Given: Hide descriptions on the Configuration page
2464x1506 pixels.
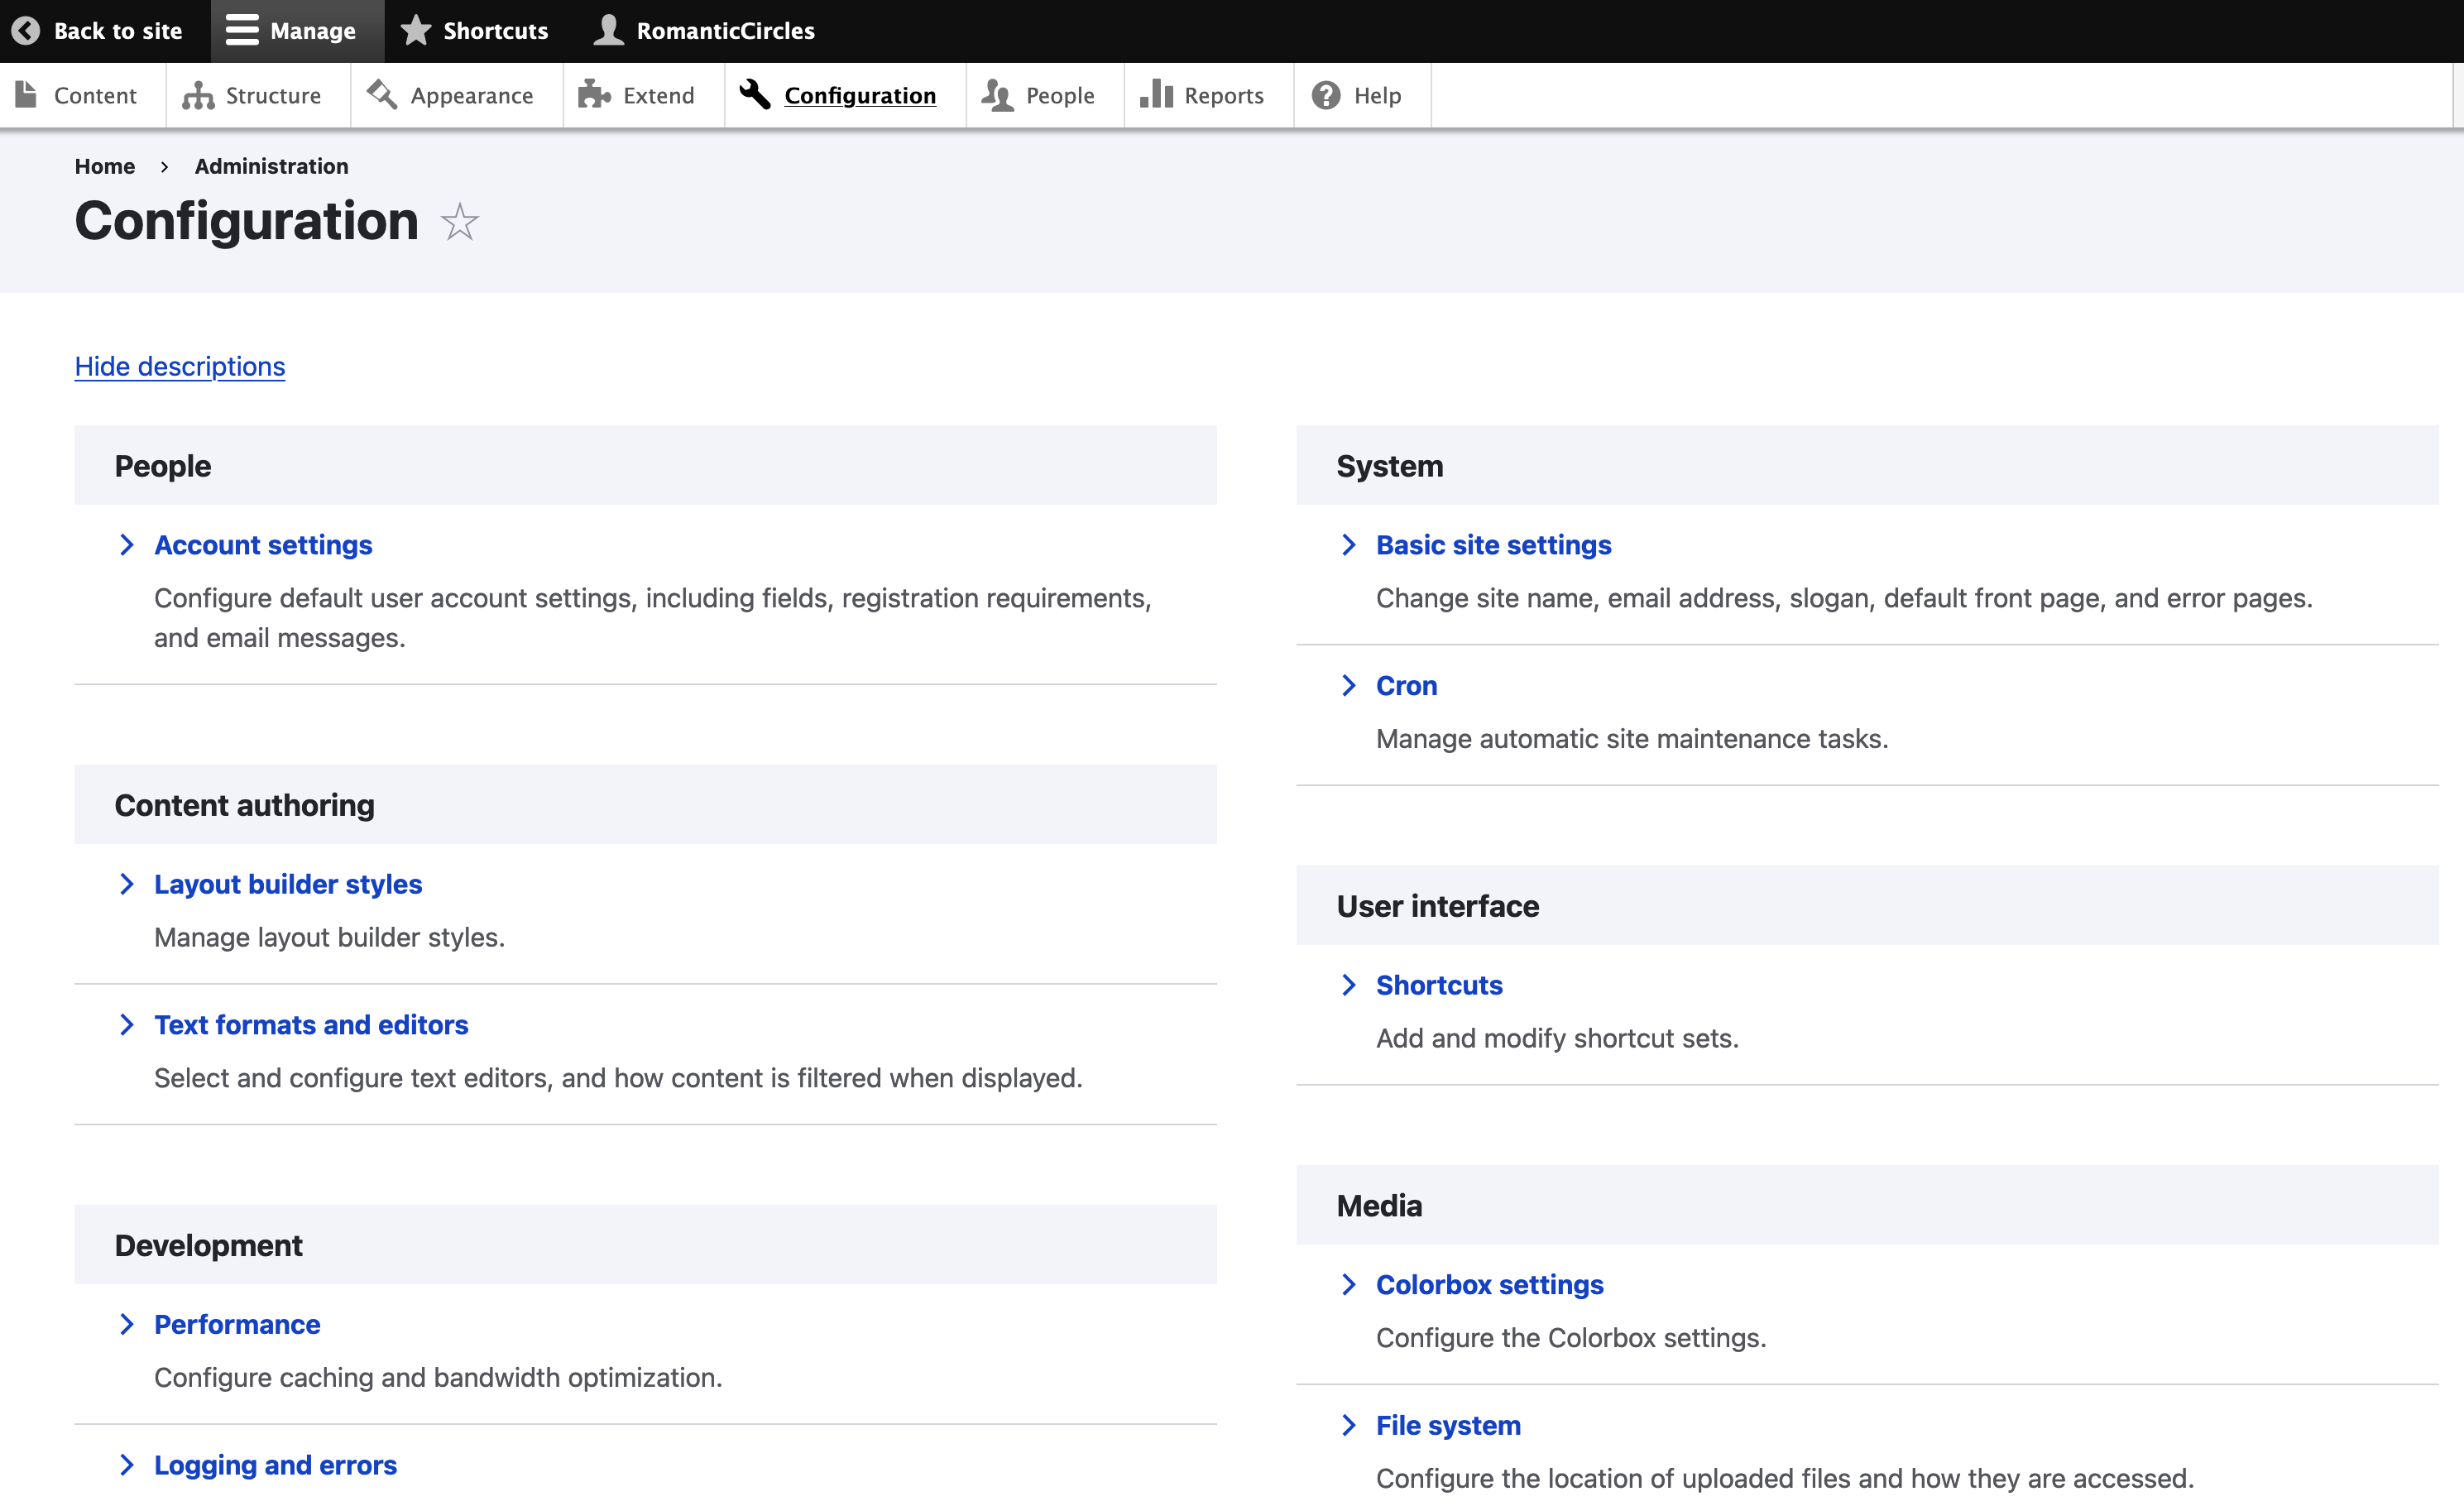Looking at the screenshot, I should (x=180, y=366).
